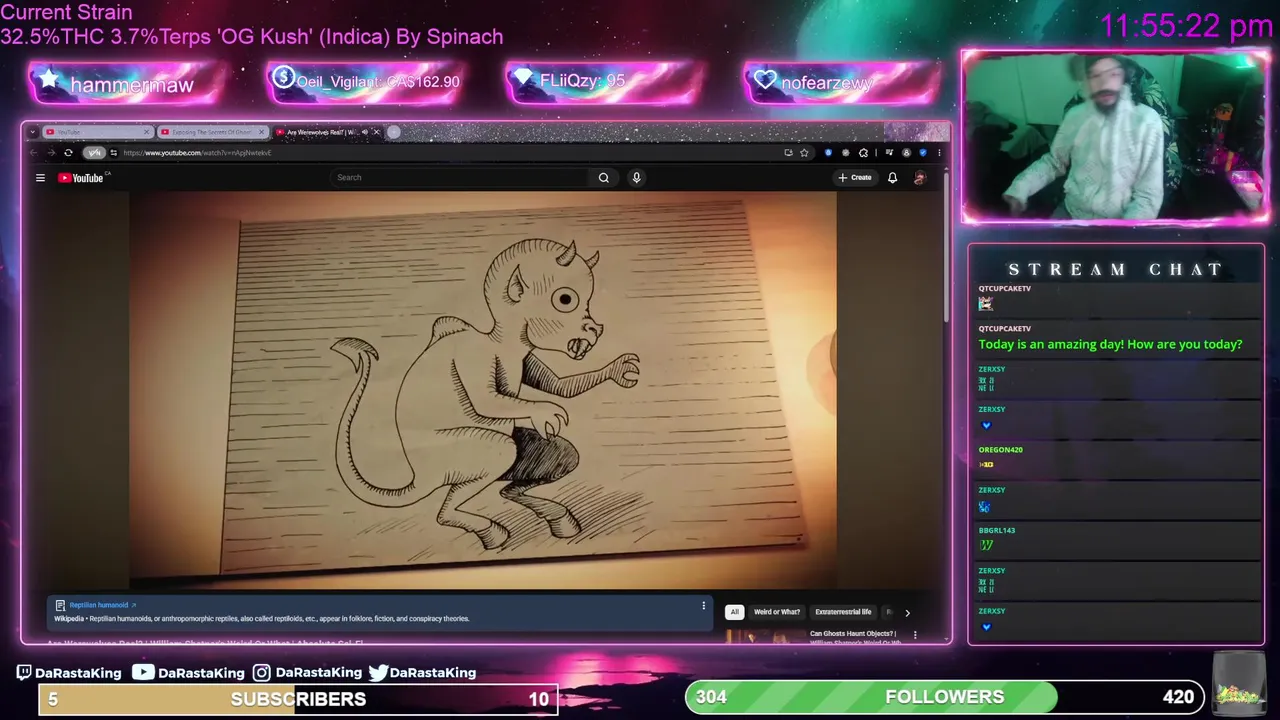Screen dimensions: 1280x720
Task: Click BBGRL143 username in stream chat
Action: pyautogui.click(x=996, y=531)
